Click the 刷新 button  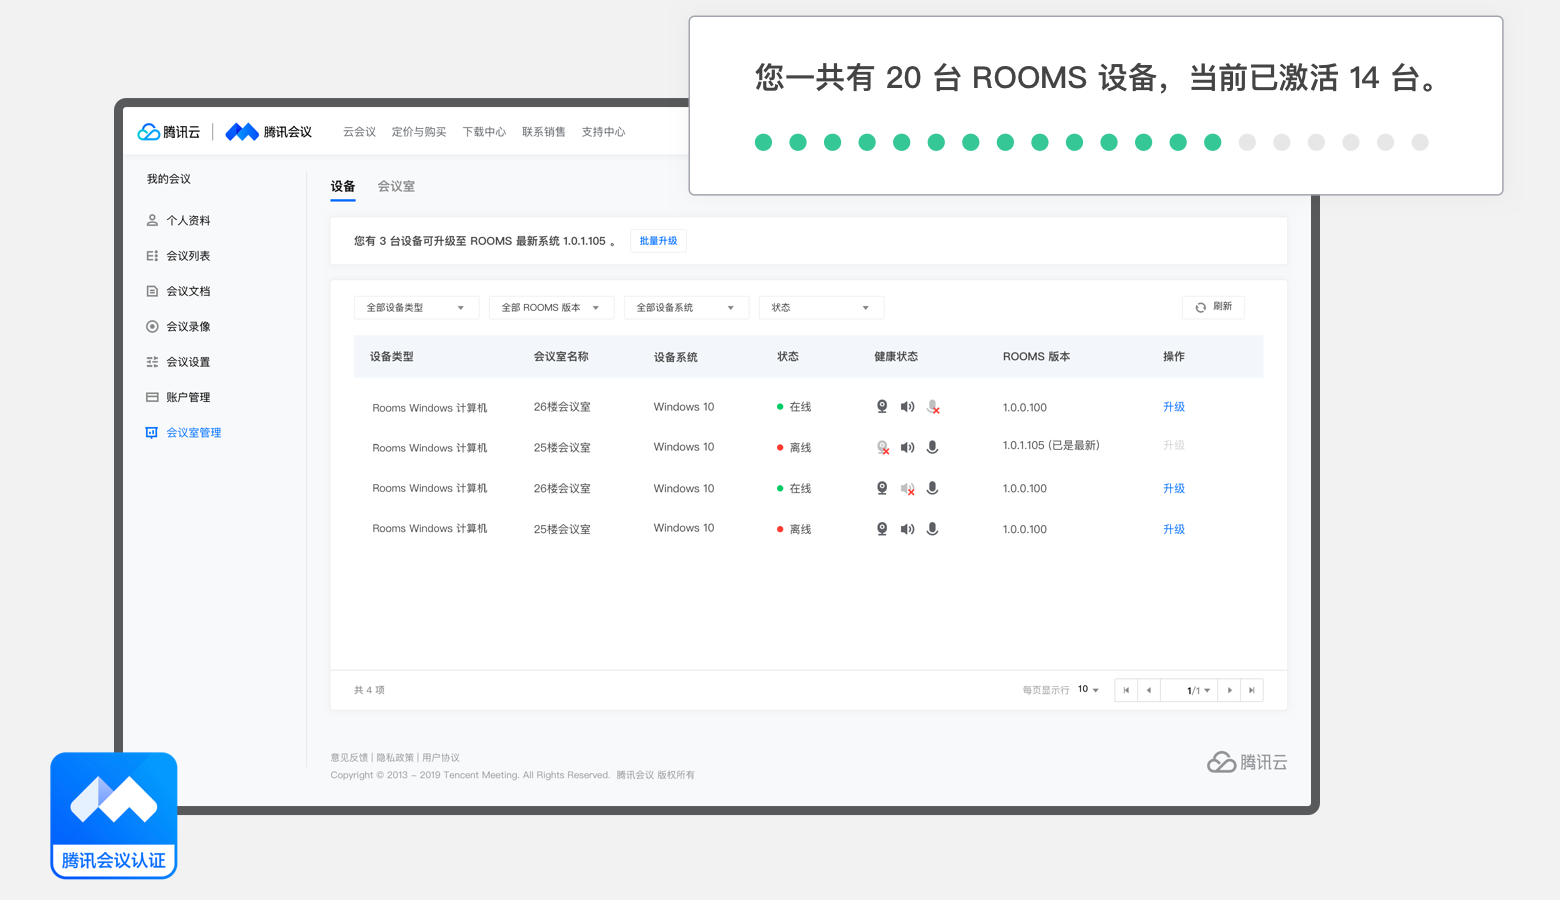(1213, 307)
